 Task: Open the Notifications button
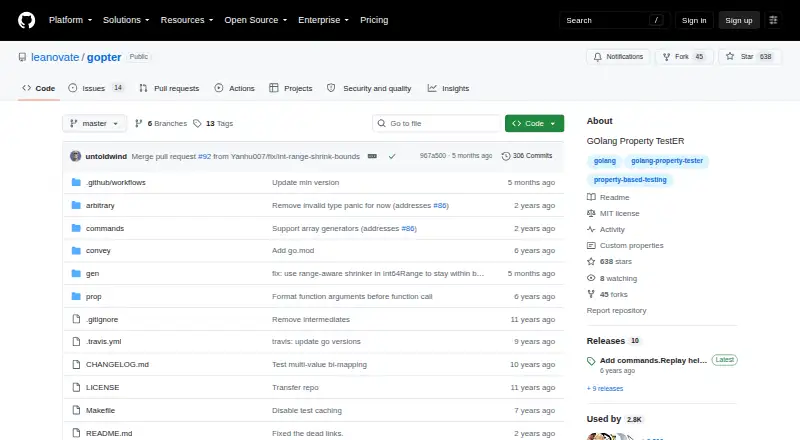point(618,57)
